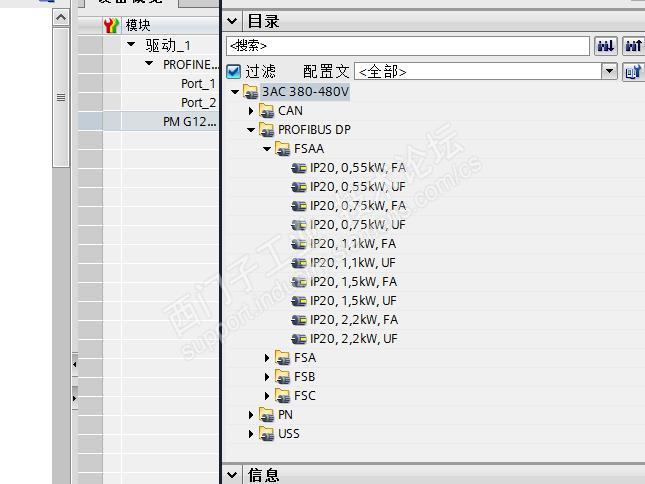Click the <搜索> catalog search field
The width and height of the screenshot is (645, 484).
click(408, 46)
